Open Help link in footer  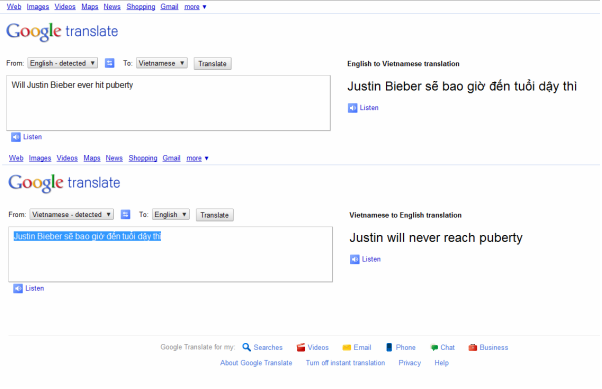pyautogui.click(x=442, y=363)
